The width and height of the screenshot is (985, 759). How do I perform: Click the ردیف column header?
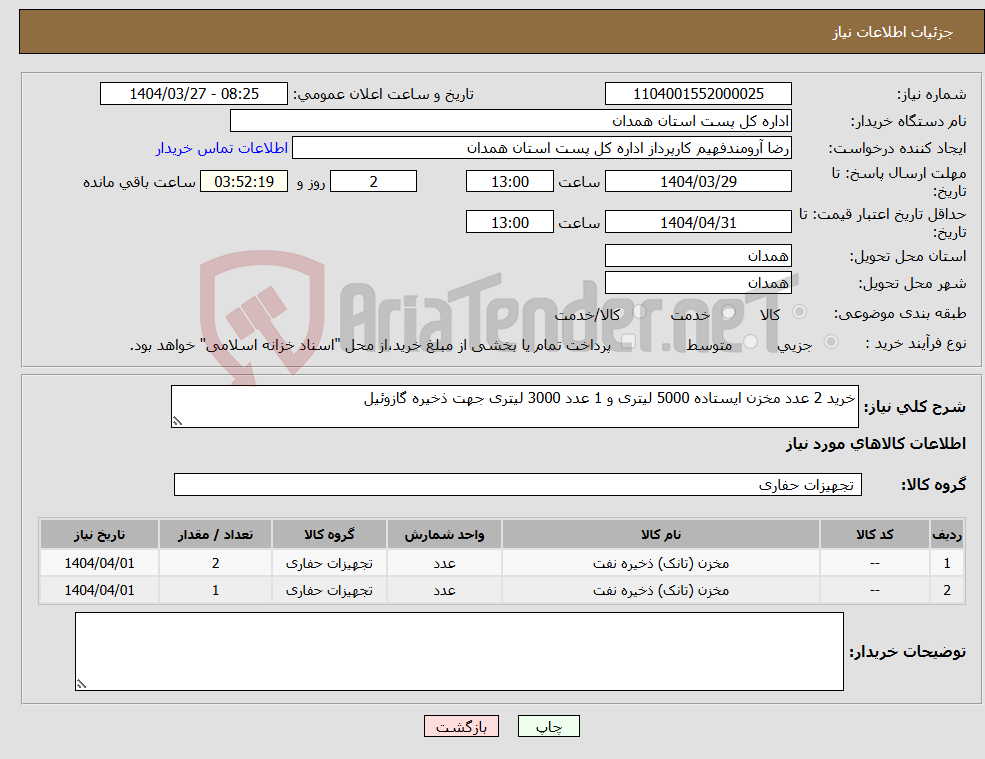[x=947, y=535]
